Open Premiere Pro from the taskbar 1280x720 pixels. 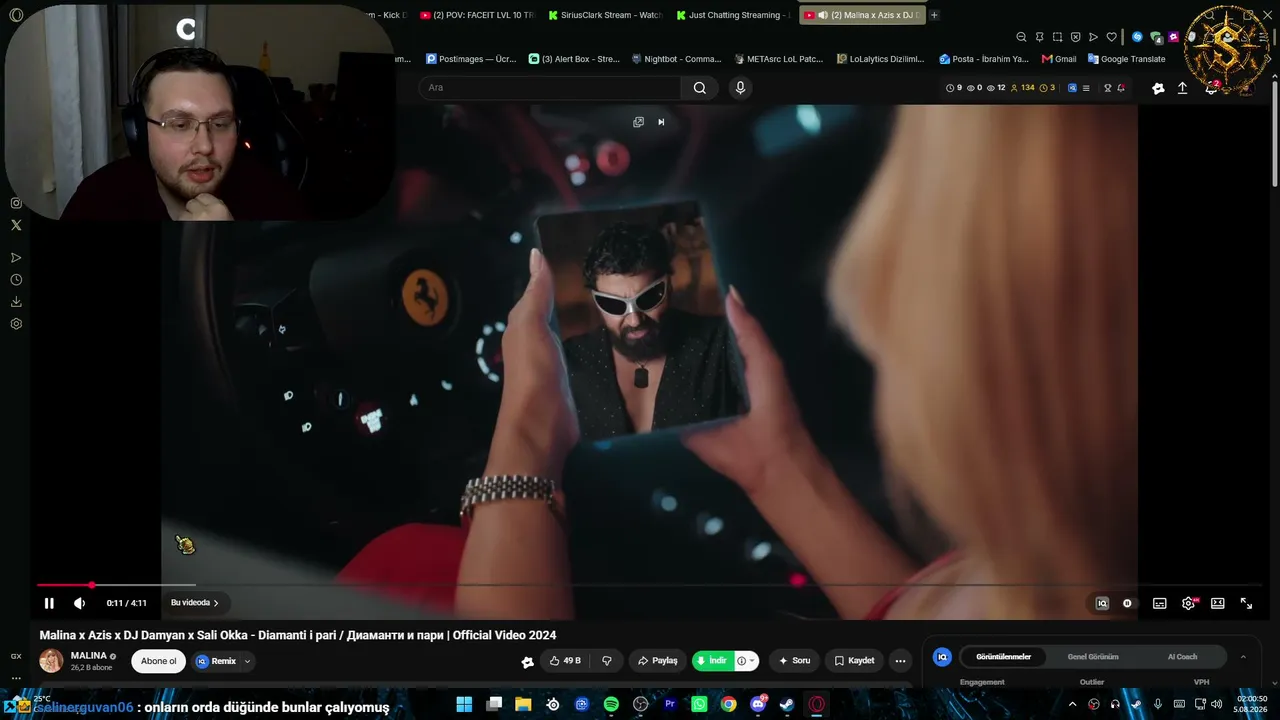tap(670, 704)
